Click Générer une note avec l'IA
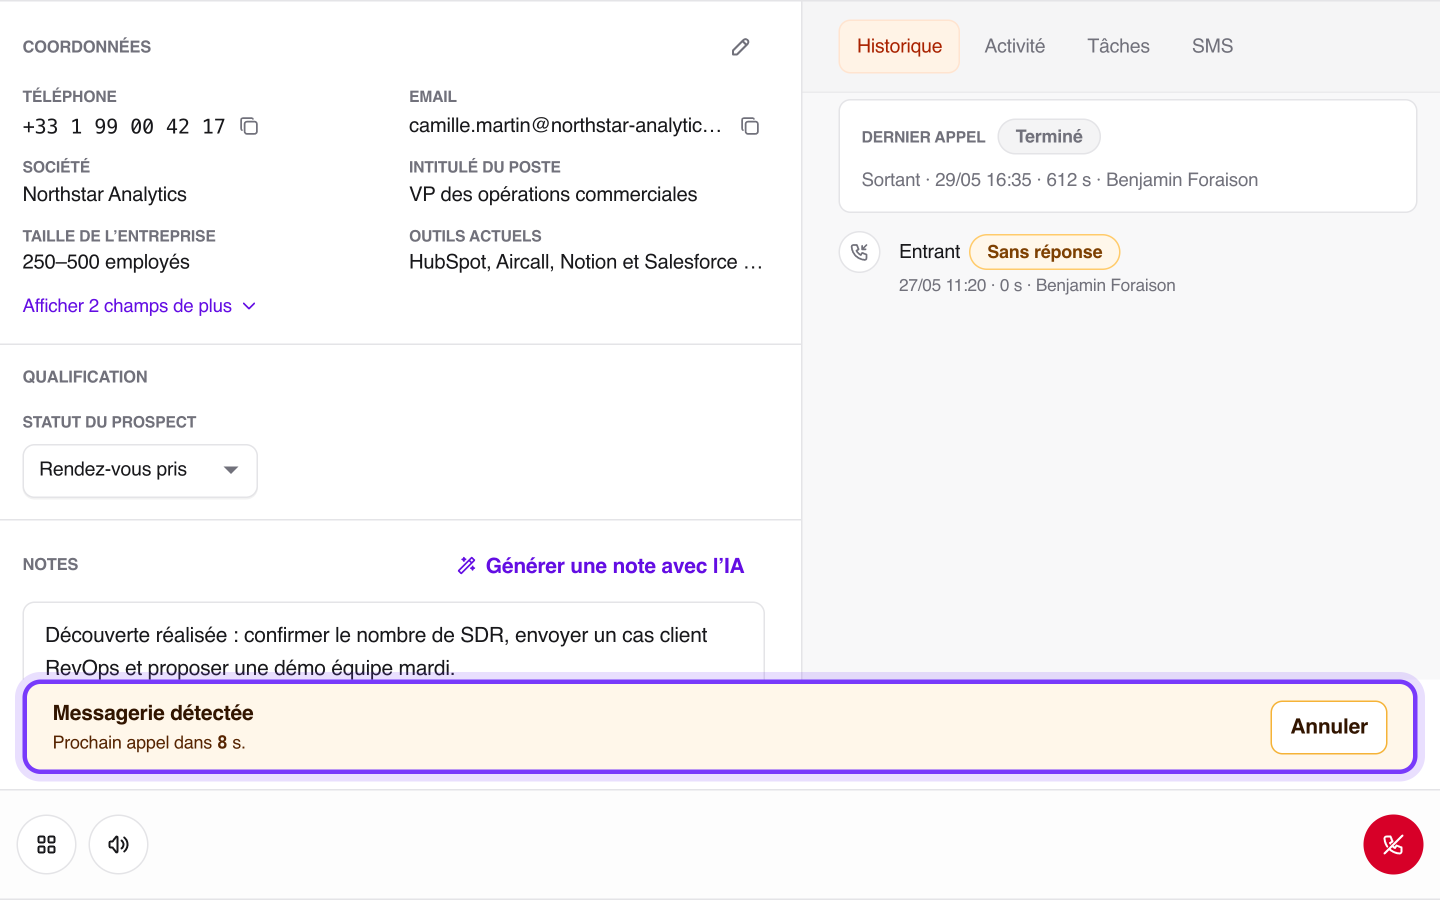1440x900 pixels. pyautogui.click(x=601, y=566)
